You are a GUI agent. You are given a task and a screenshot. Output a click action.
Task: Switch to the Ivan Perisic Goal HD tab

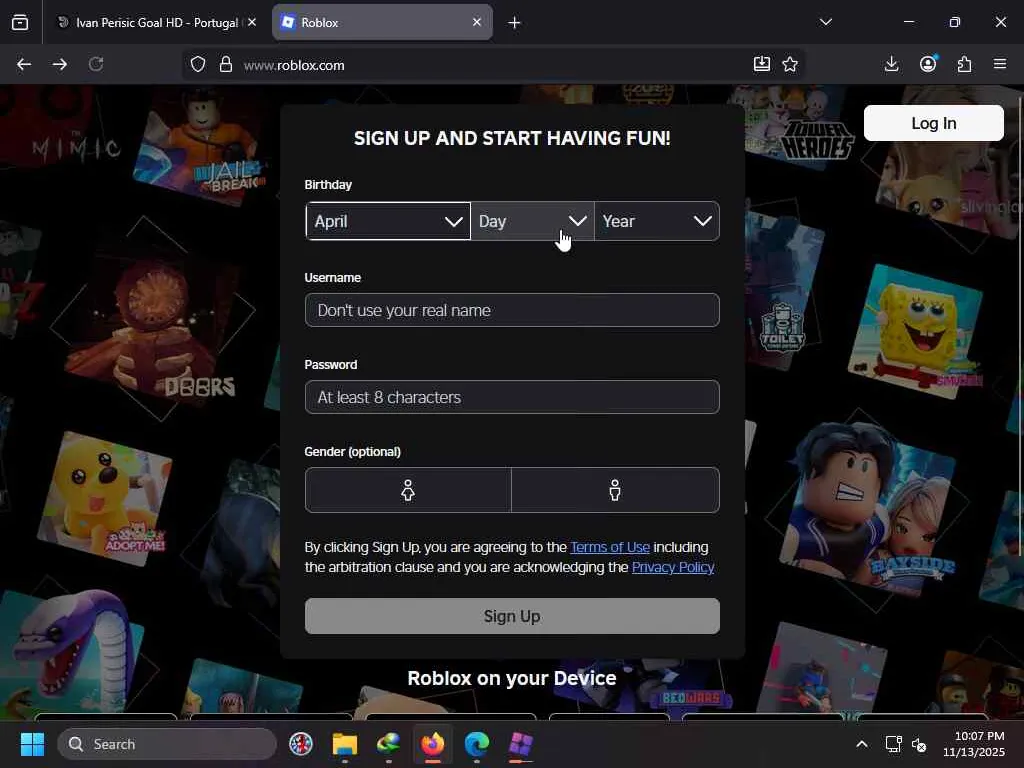(155, 22)
